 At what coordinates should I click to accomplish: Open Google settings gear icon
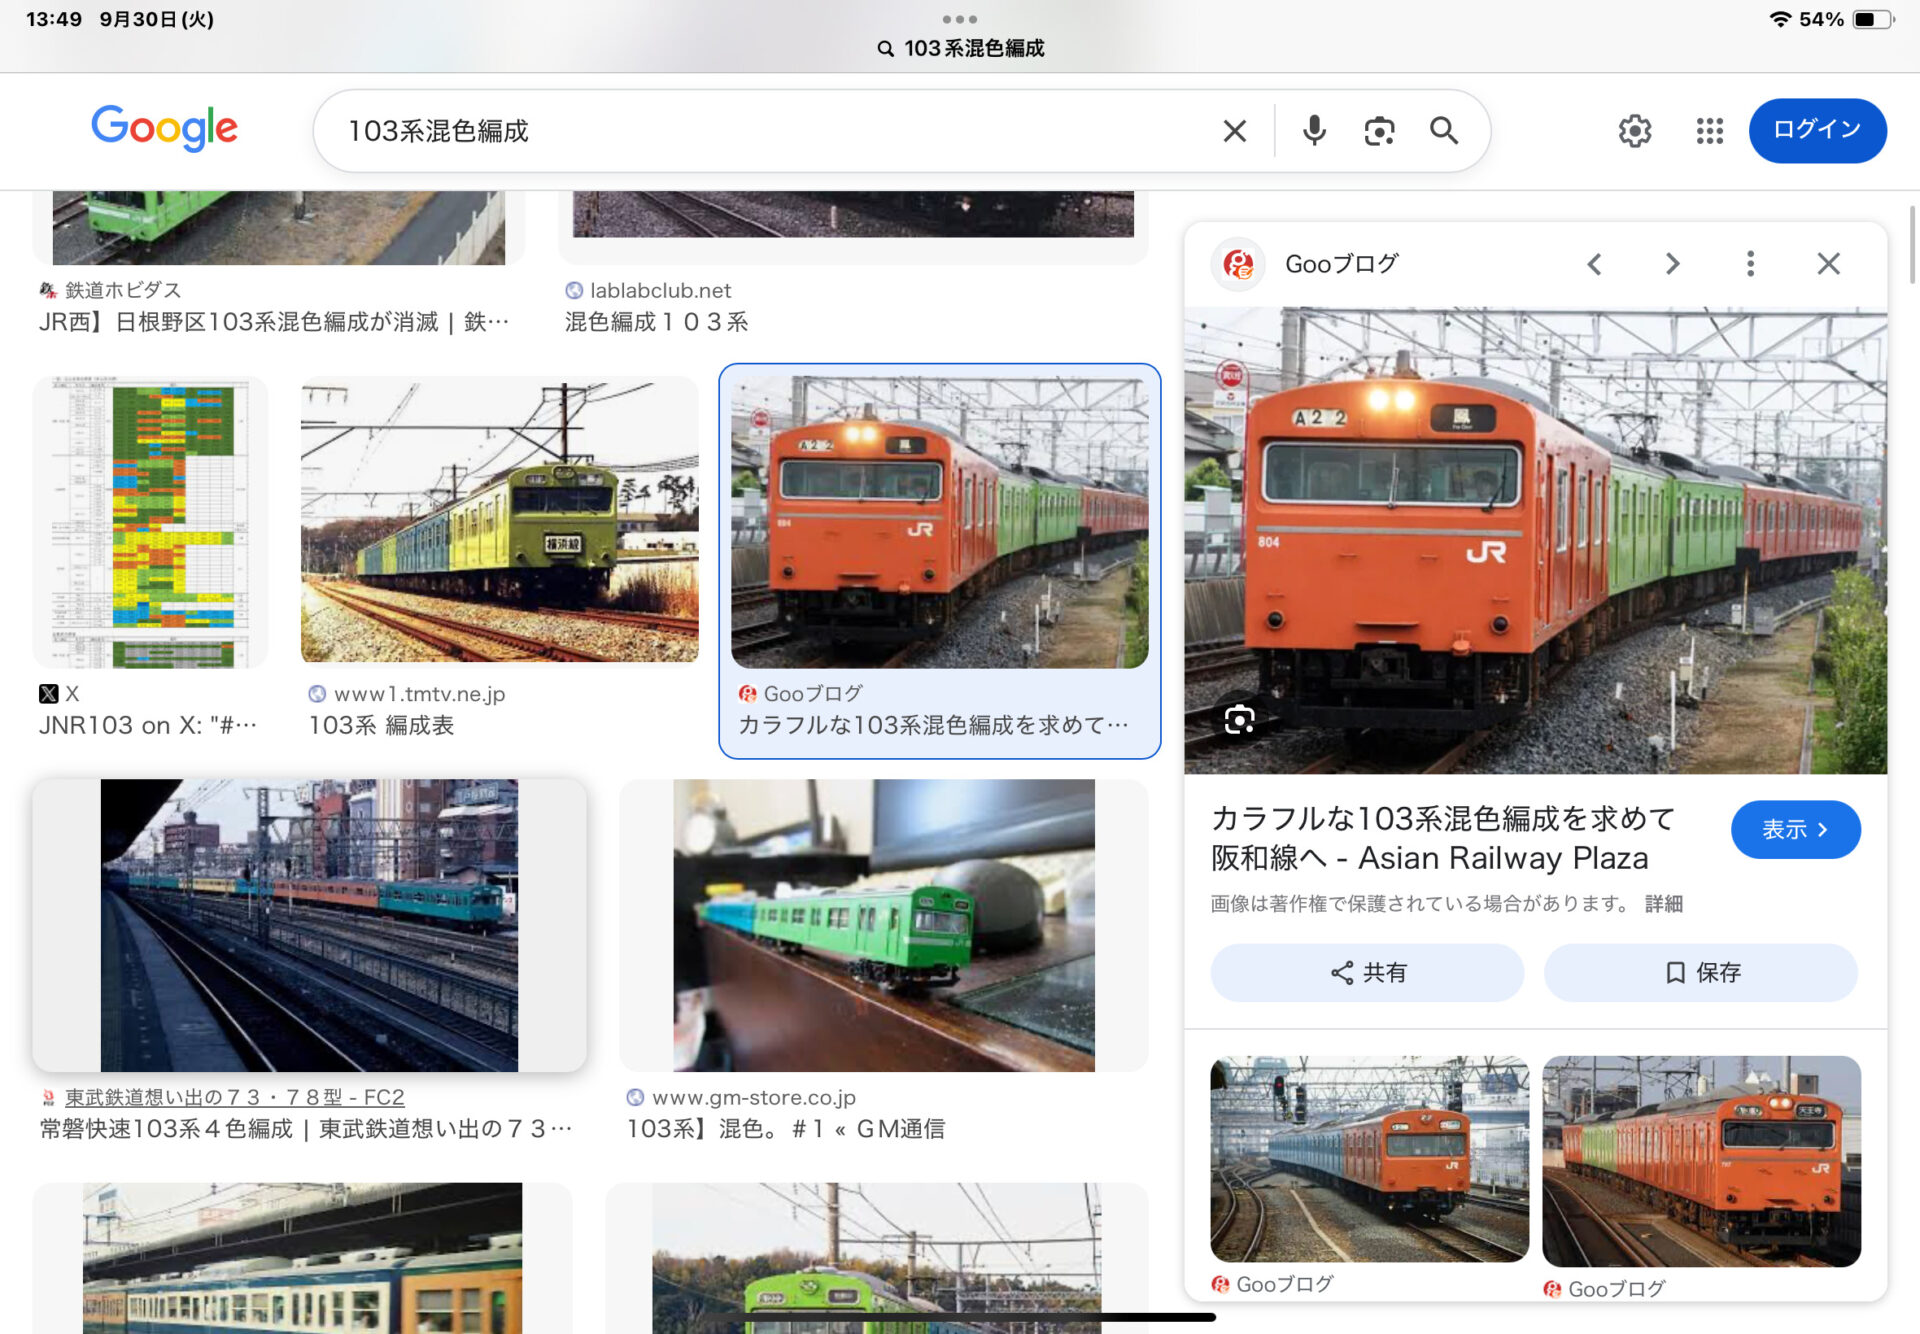tap(1634, 131)
